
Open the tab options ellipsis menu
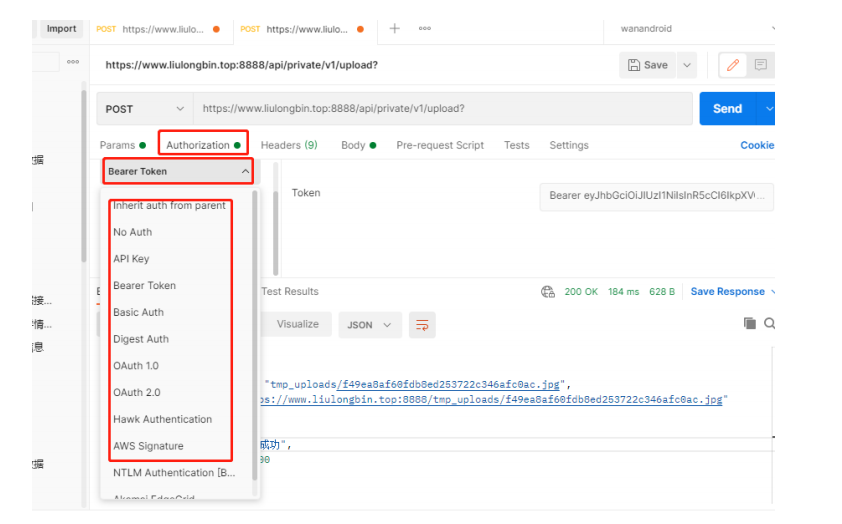[x=425, y=28]
